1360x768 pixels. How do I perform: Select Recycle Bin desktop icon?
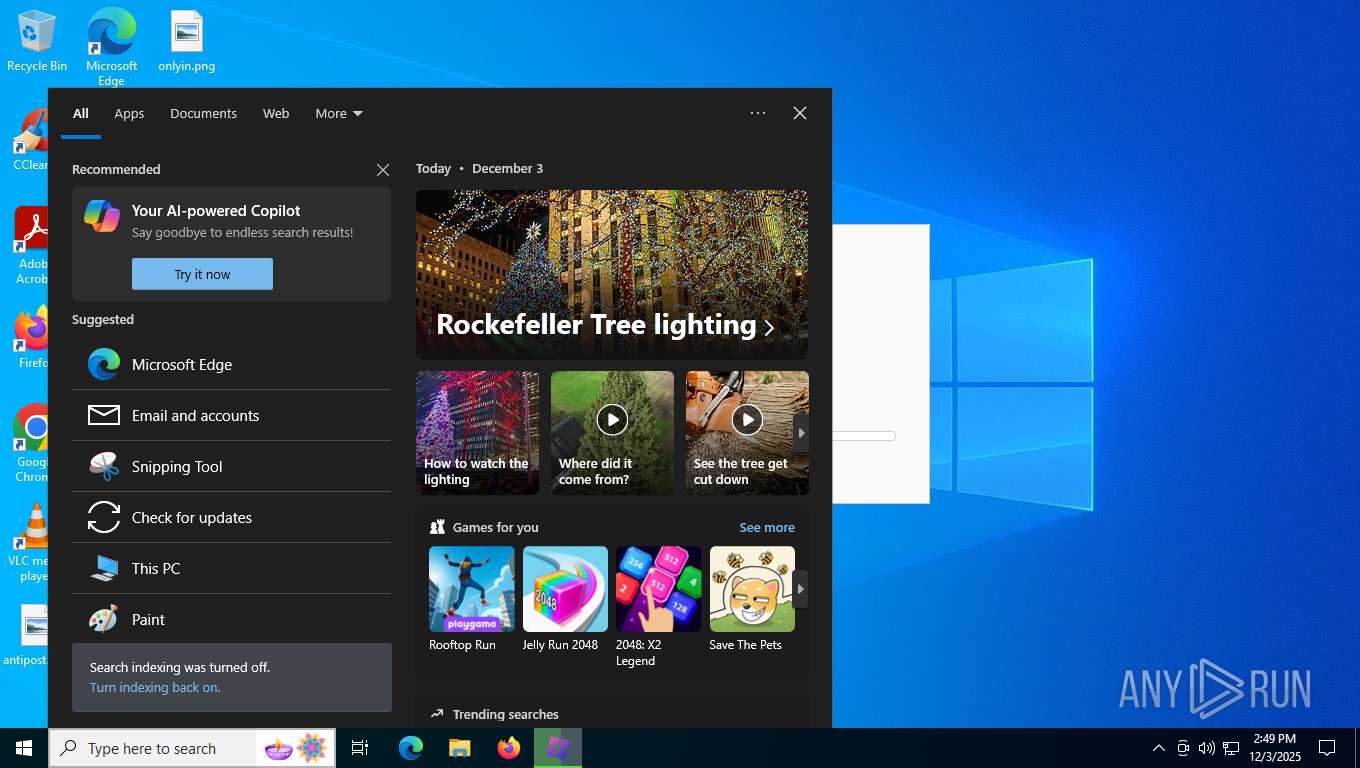37,41
